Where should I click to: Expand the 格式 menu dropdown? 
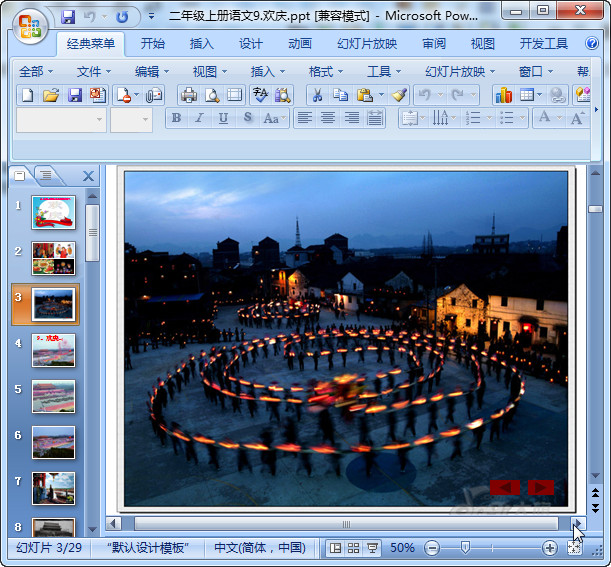[x=326, y=71]
